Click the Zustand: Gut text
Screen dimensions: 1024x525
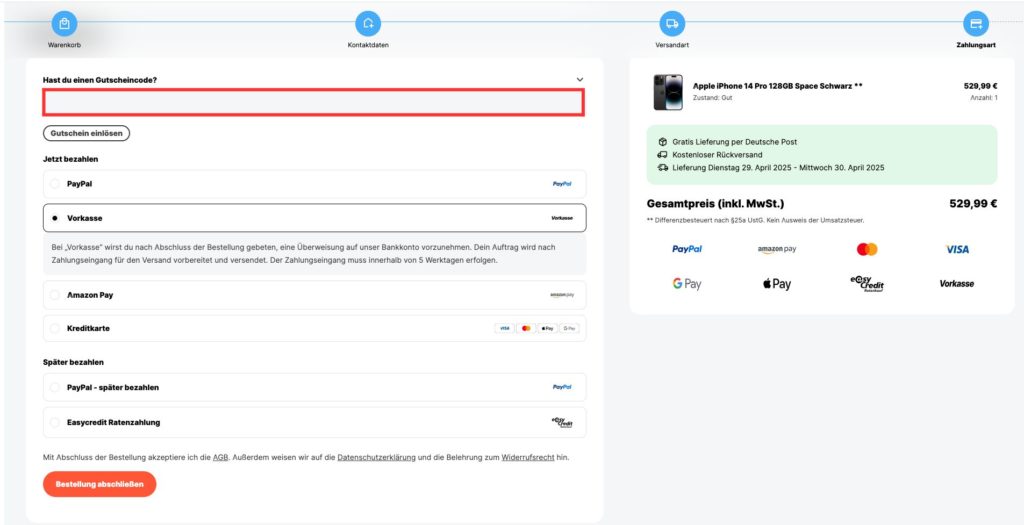pyautogui.click(x=712, y=97)
